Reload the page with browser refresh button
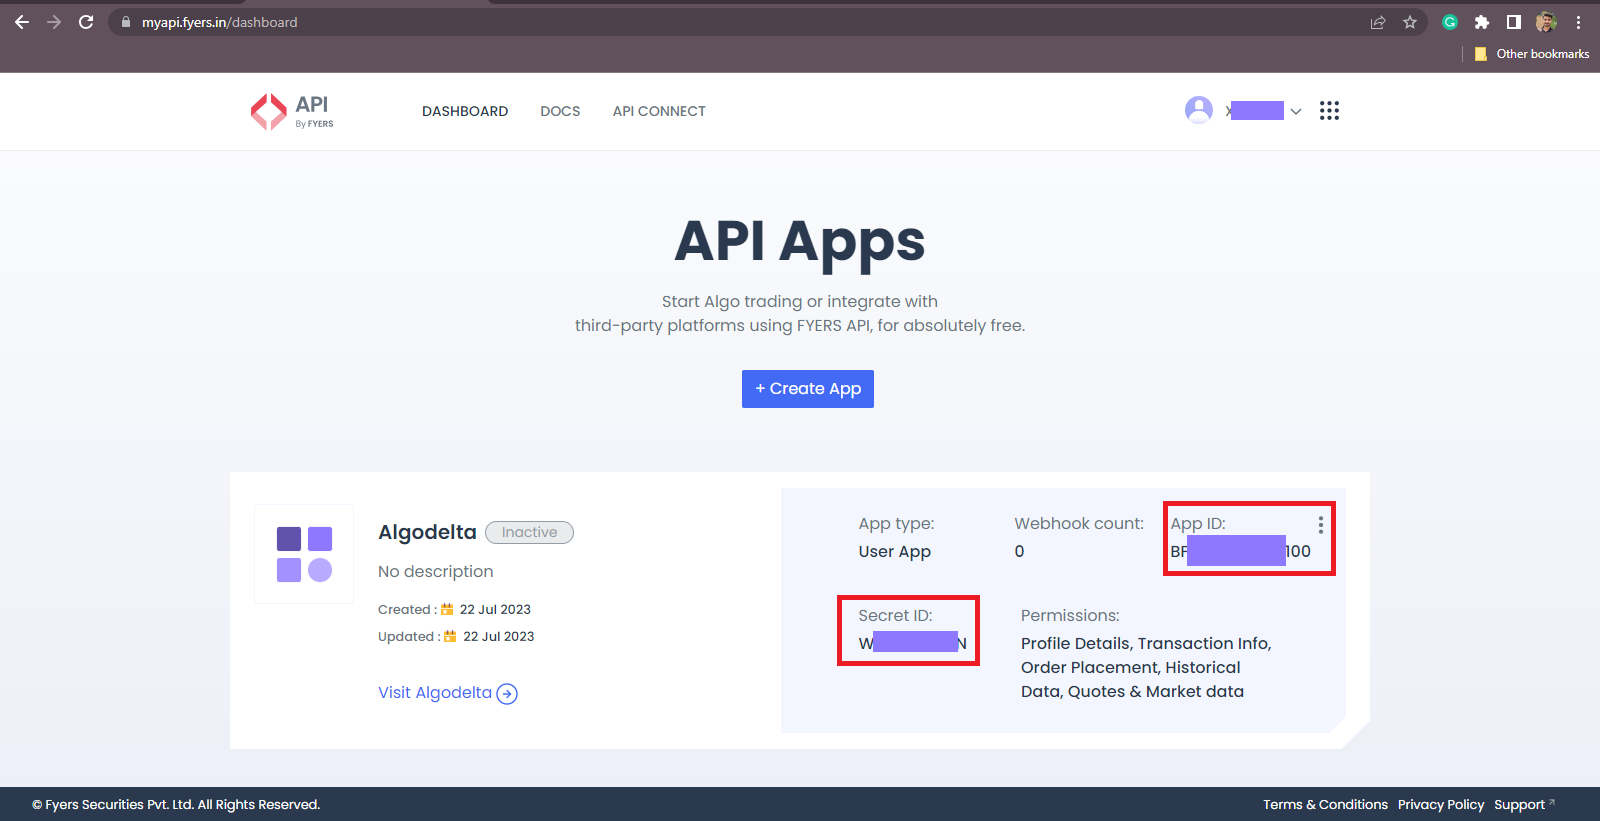The height and width of the screenshot is (821, 1600). point(86,22)
